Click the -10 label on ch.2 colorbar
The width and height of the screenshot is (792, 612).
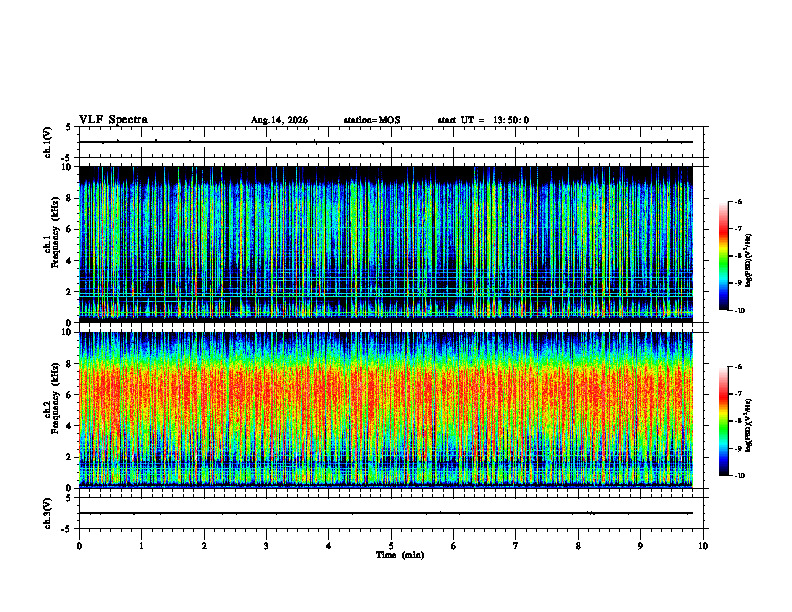(740, 476)
